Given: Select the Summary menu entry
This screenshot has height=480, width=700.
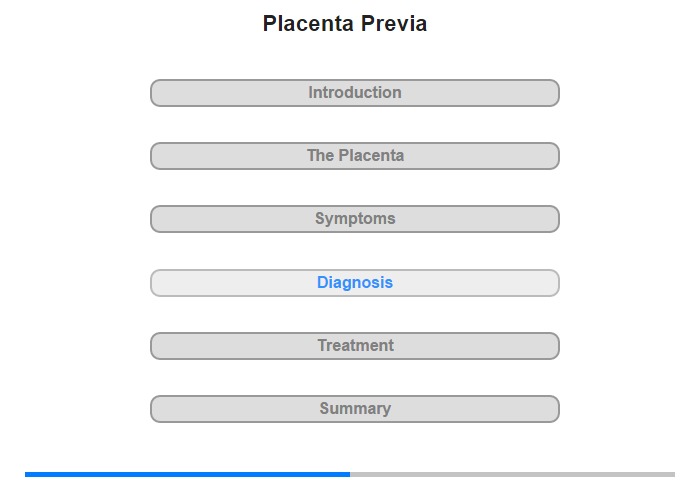Looking at the screenshot, I should click(355, 409).
